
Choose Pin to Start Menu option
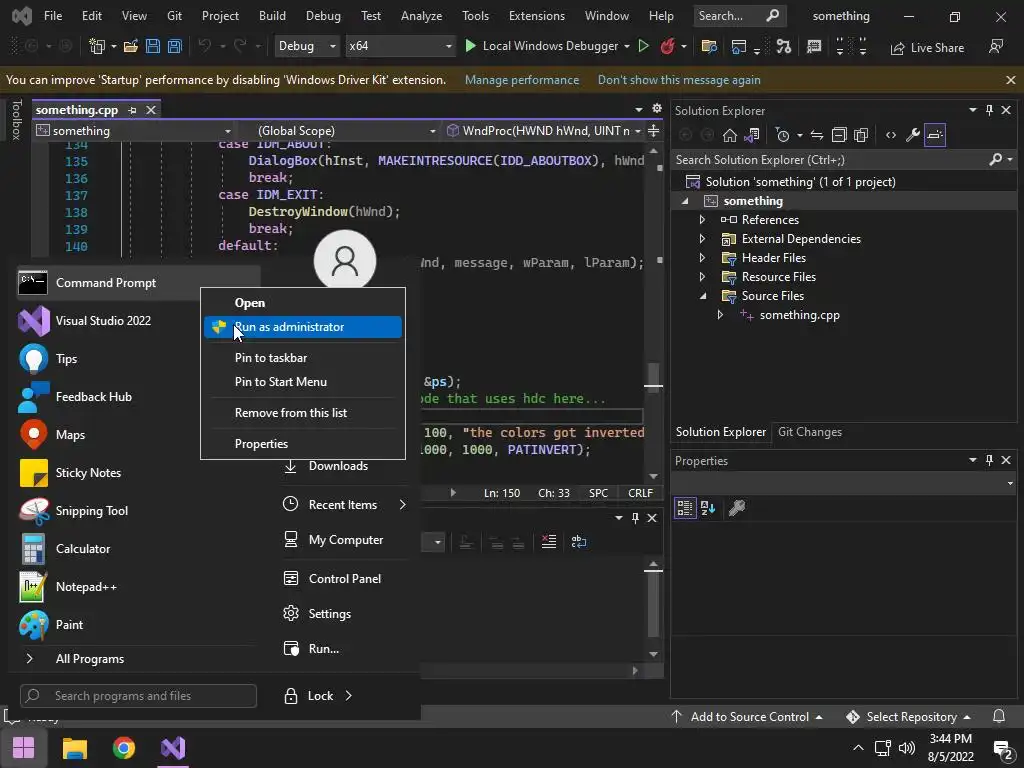[x=302, y=382]
